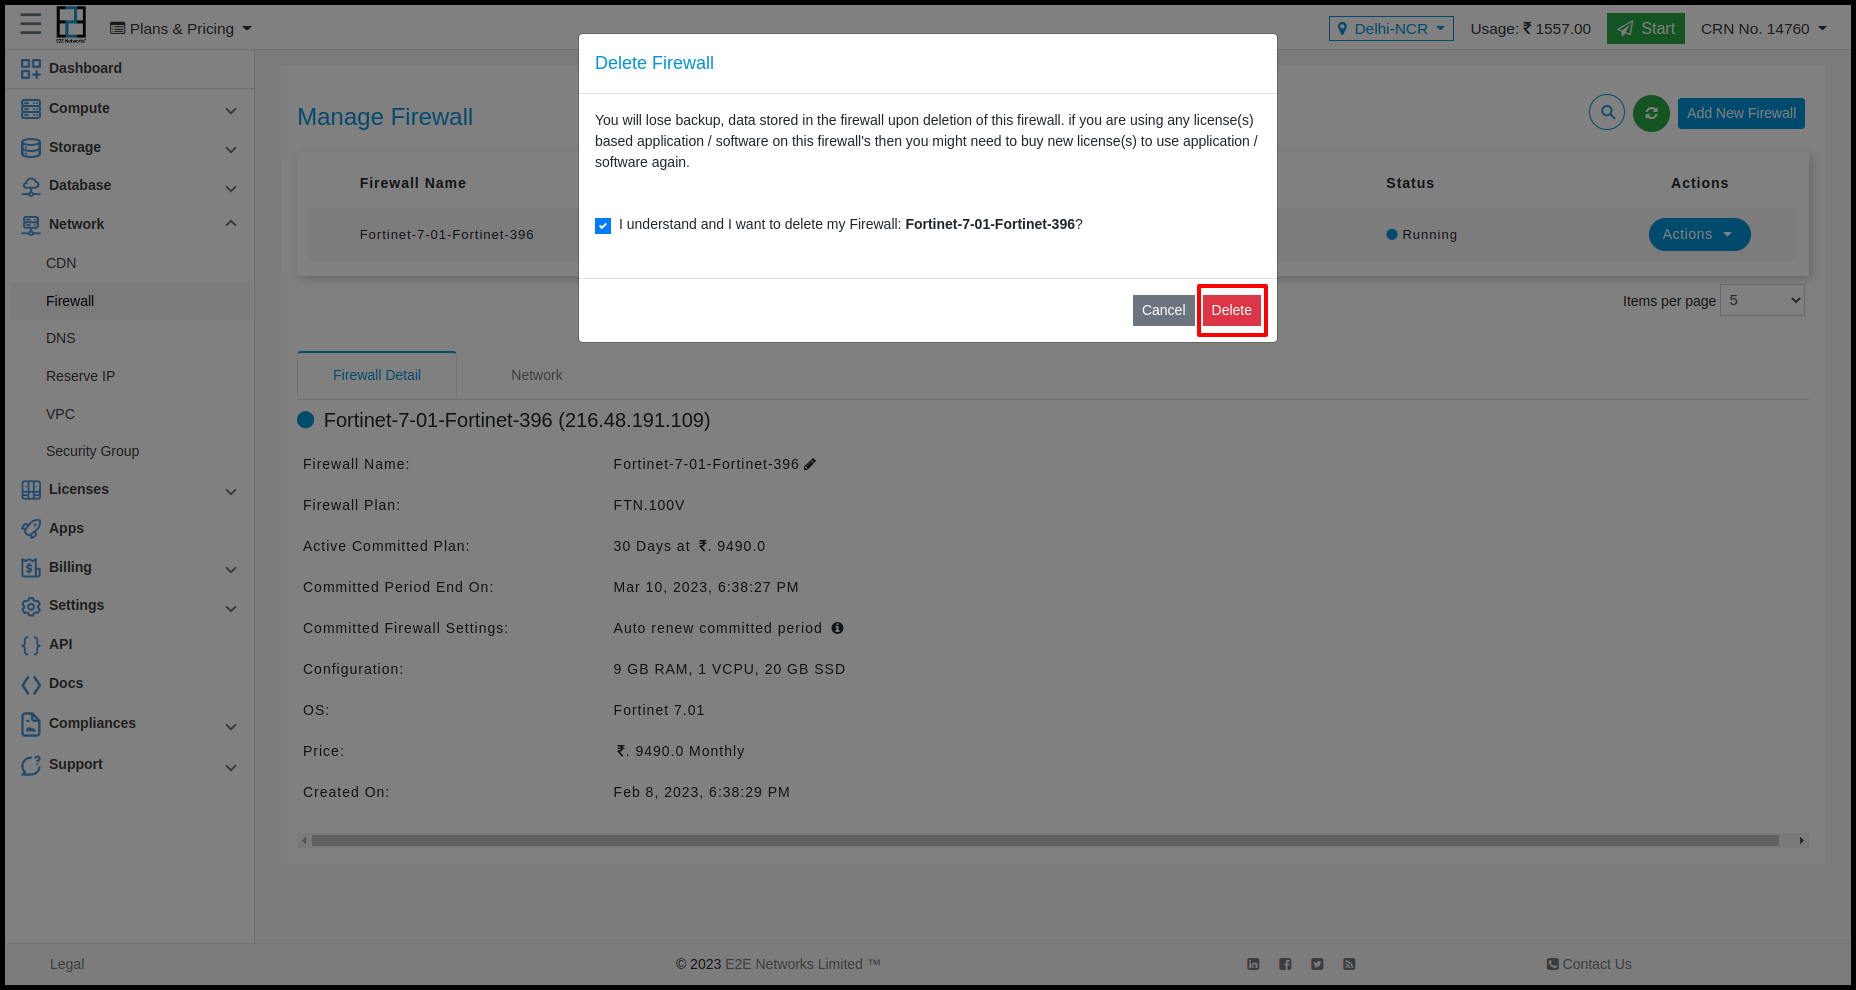Open the Actions dropdown for Fortinet firewall
1856x990 pixels.
pos(1699,234)
